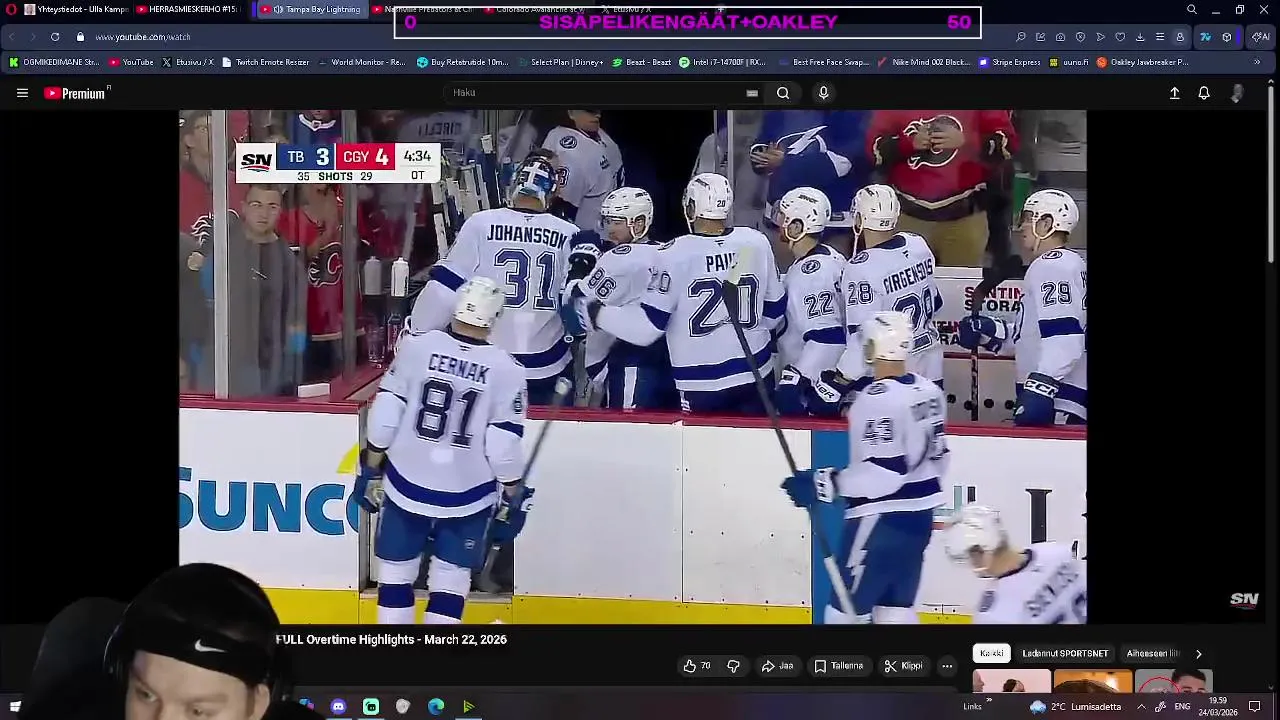Open the Twitch Emote Resizer bookmark
Image resolution: width=1280 pixels, height=720 pixels.
[265, 62]
